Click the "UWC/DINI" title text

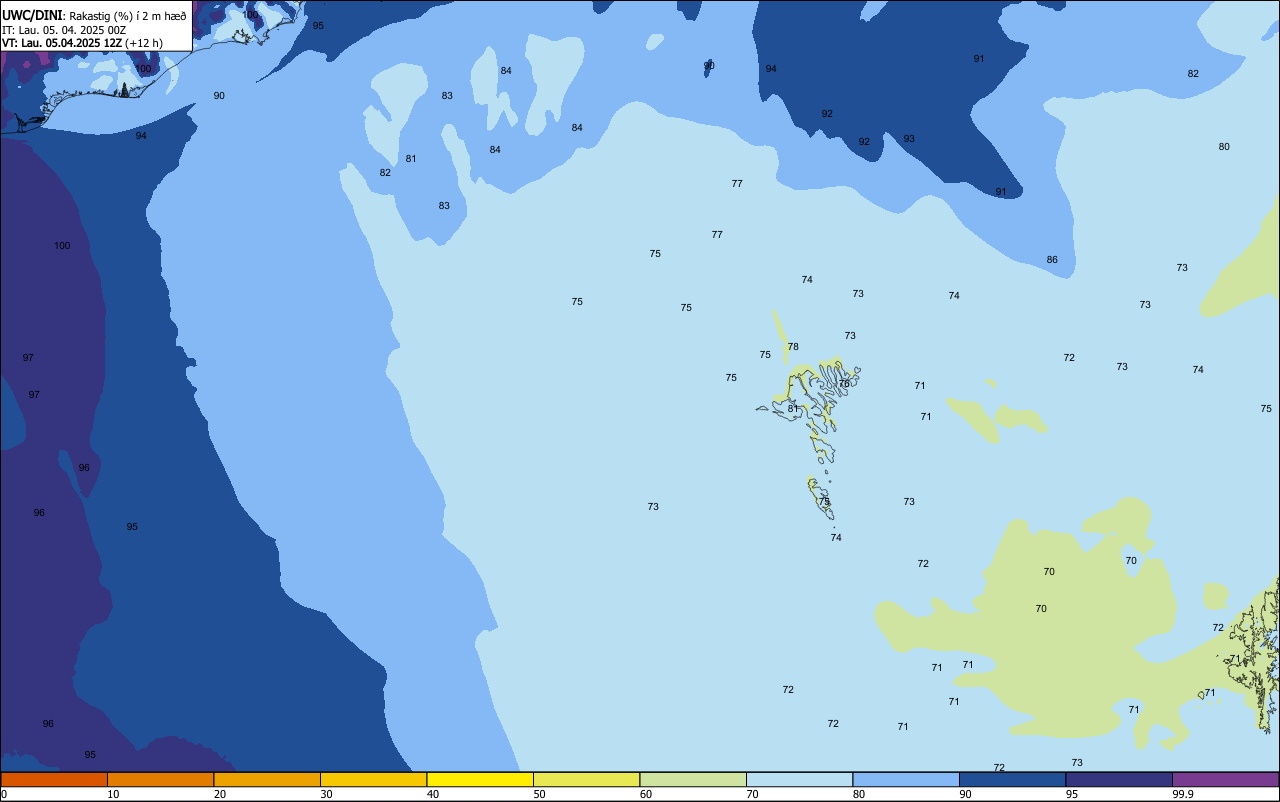point(32,15)
